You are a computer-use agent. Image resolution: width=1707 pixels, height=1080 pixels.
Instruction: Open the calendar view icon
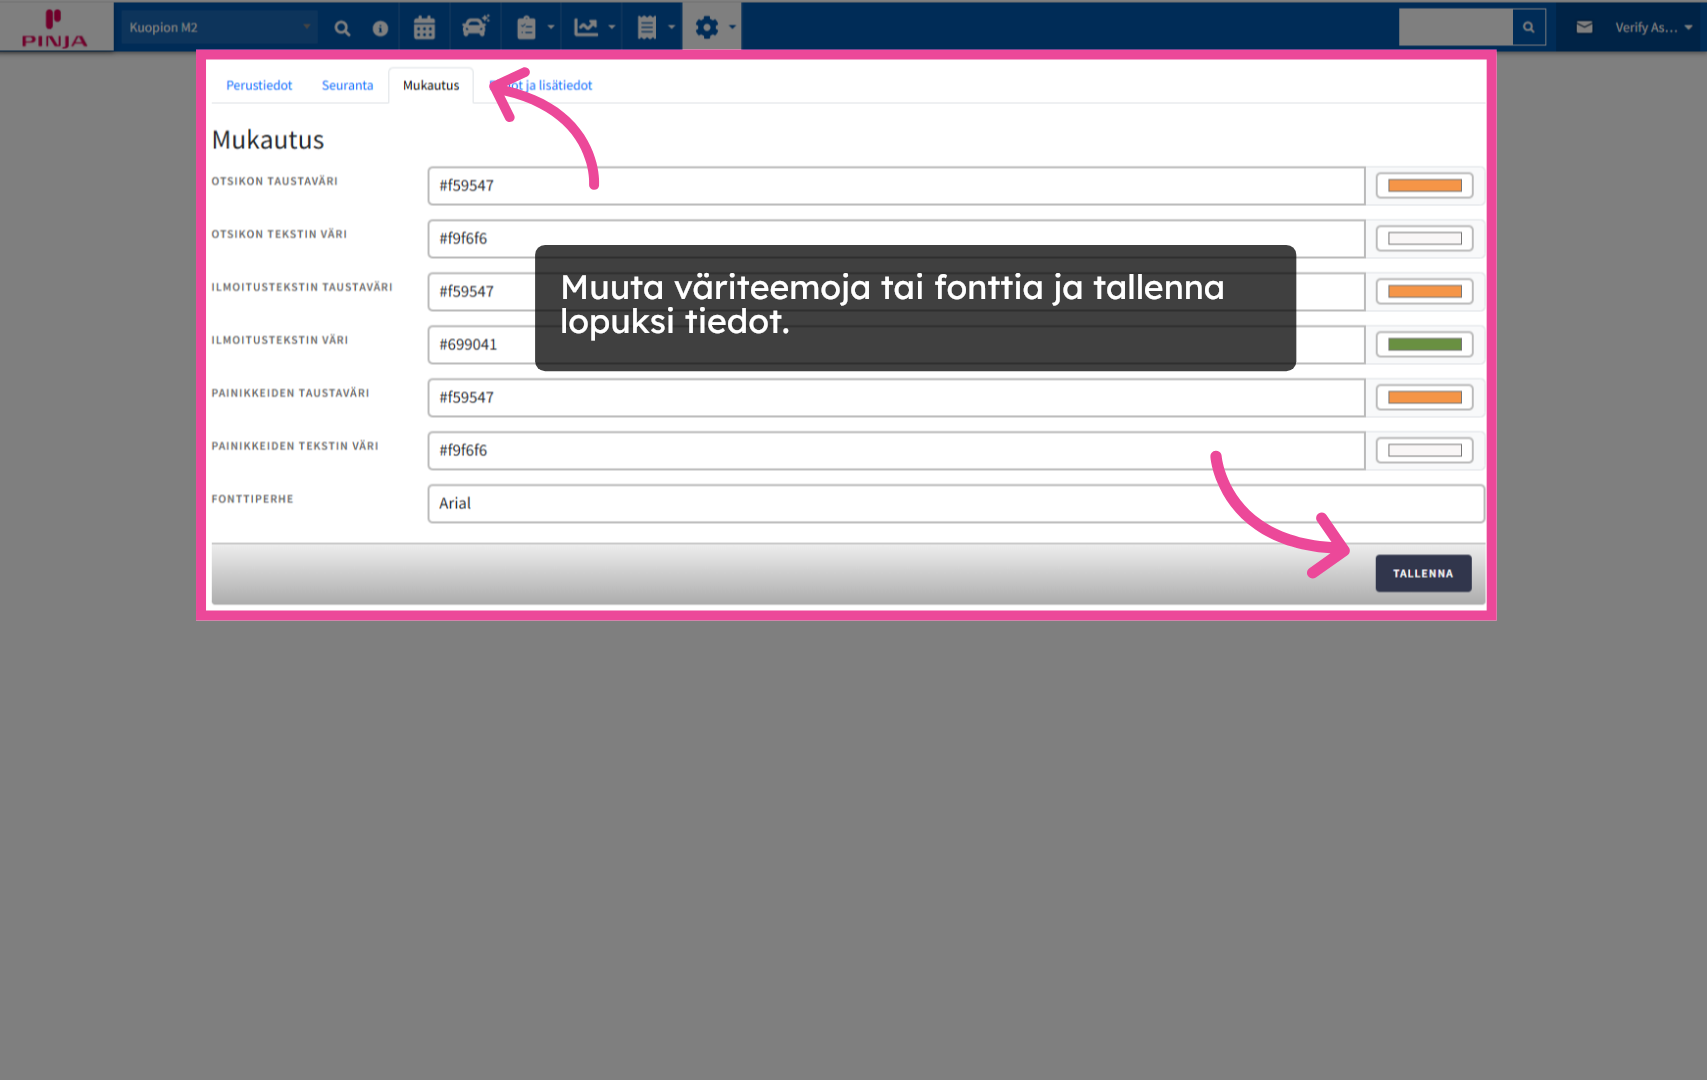point(424,28)
